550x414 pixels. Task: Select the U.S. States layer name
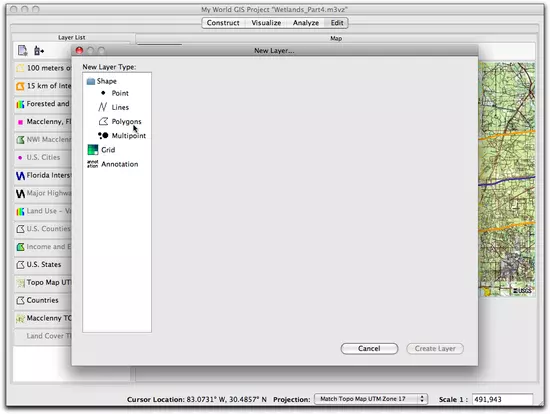tap(44, 265)
